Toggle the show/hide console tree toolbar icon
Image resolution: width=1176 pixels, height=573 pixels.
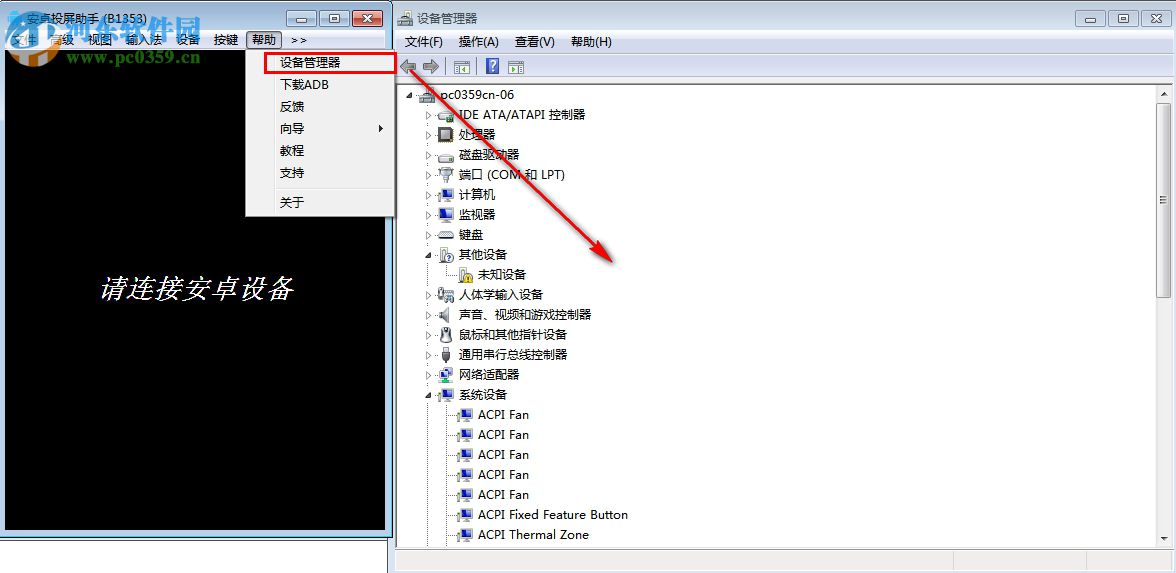pyautogui.click(x=461, y=67)
